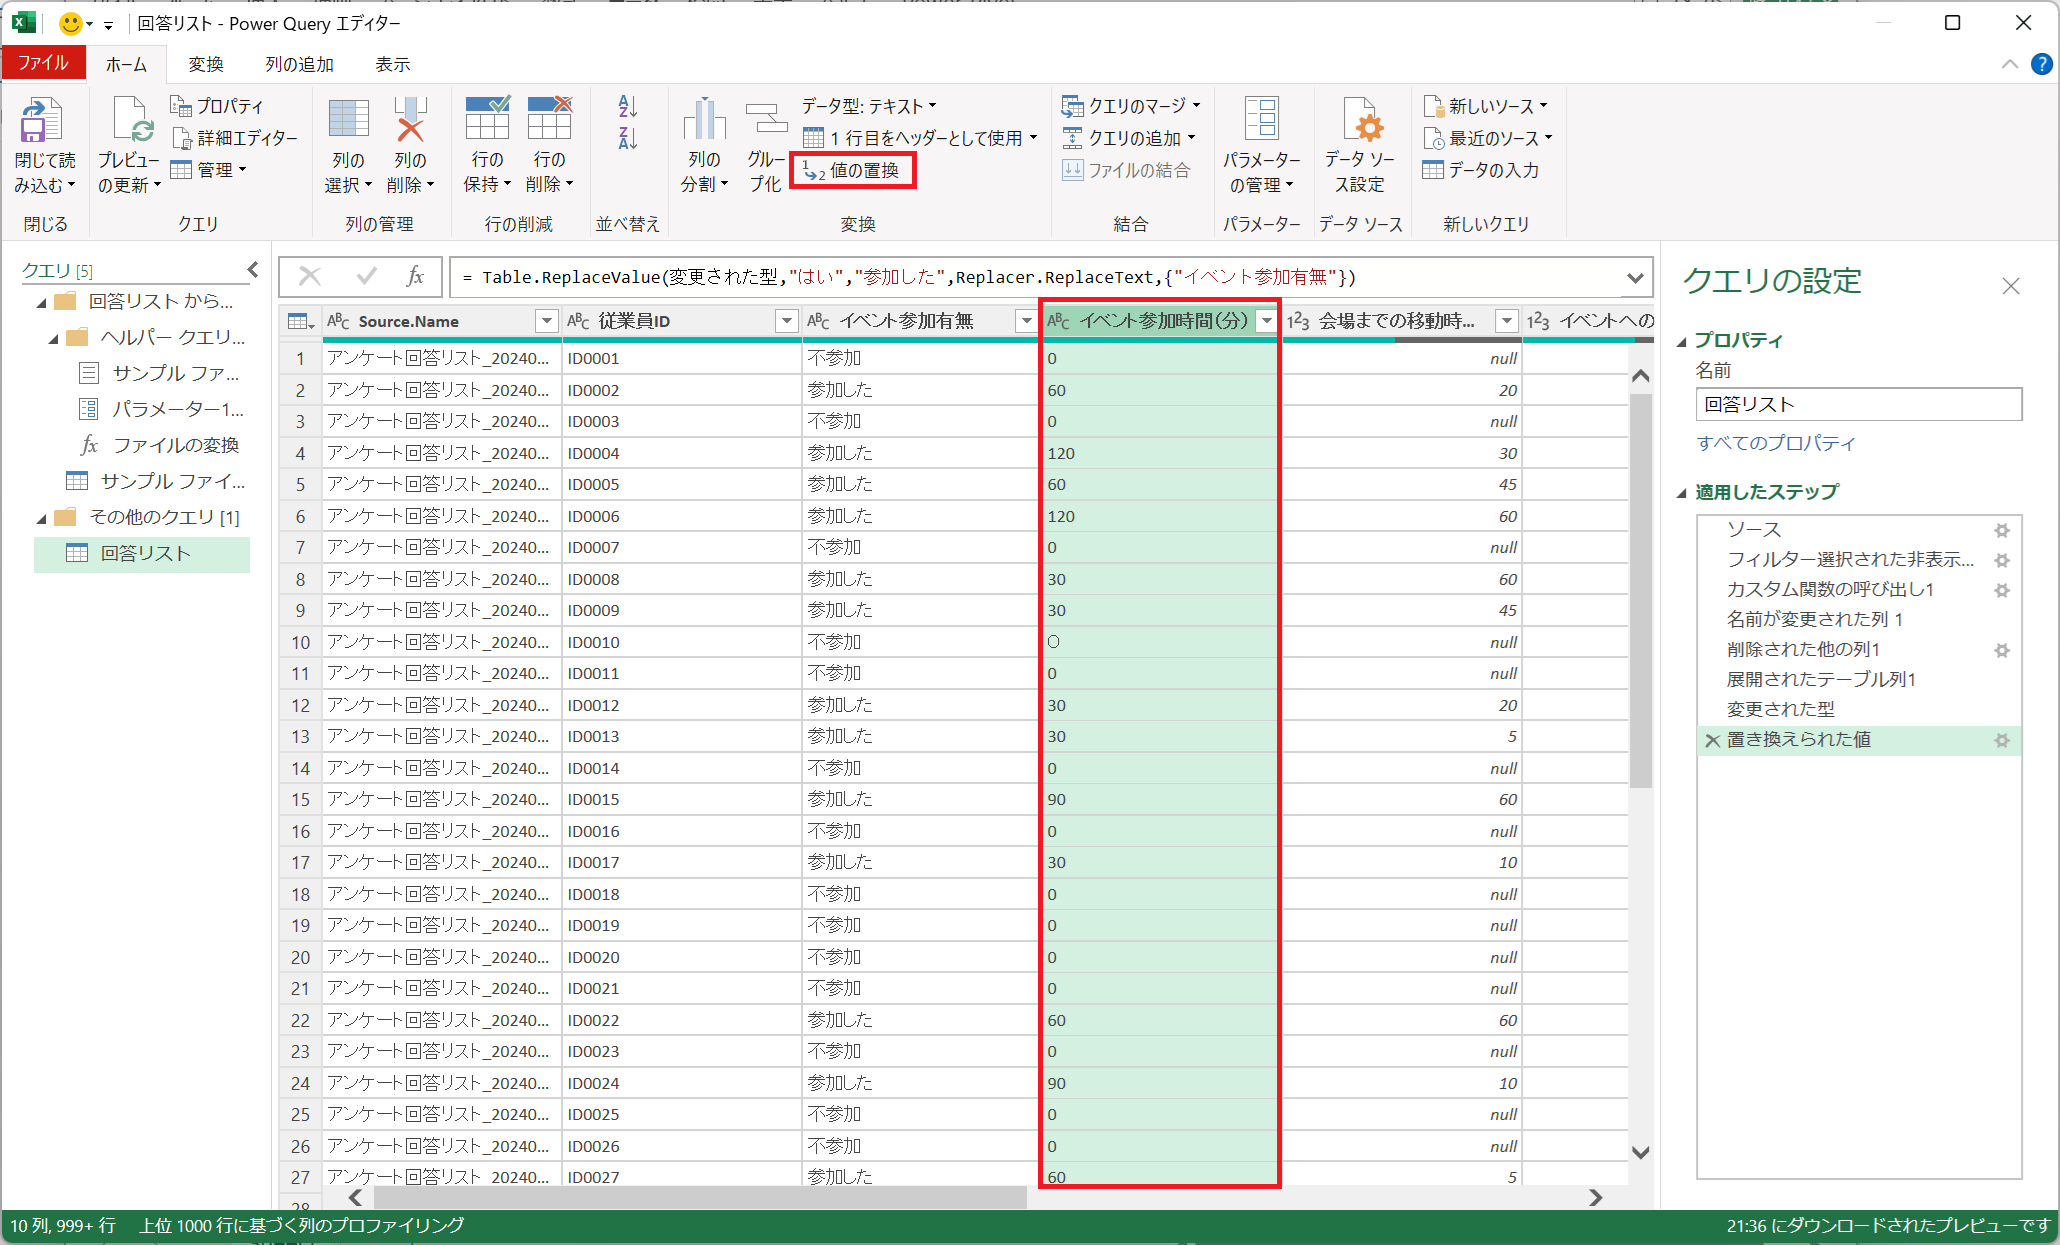The image size is (2060, 1245).
Task: Click パラメーターの管理 manage parameters icon
Action: pos(1261,119)
